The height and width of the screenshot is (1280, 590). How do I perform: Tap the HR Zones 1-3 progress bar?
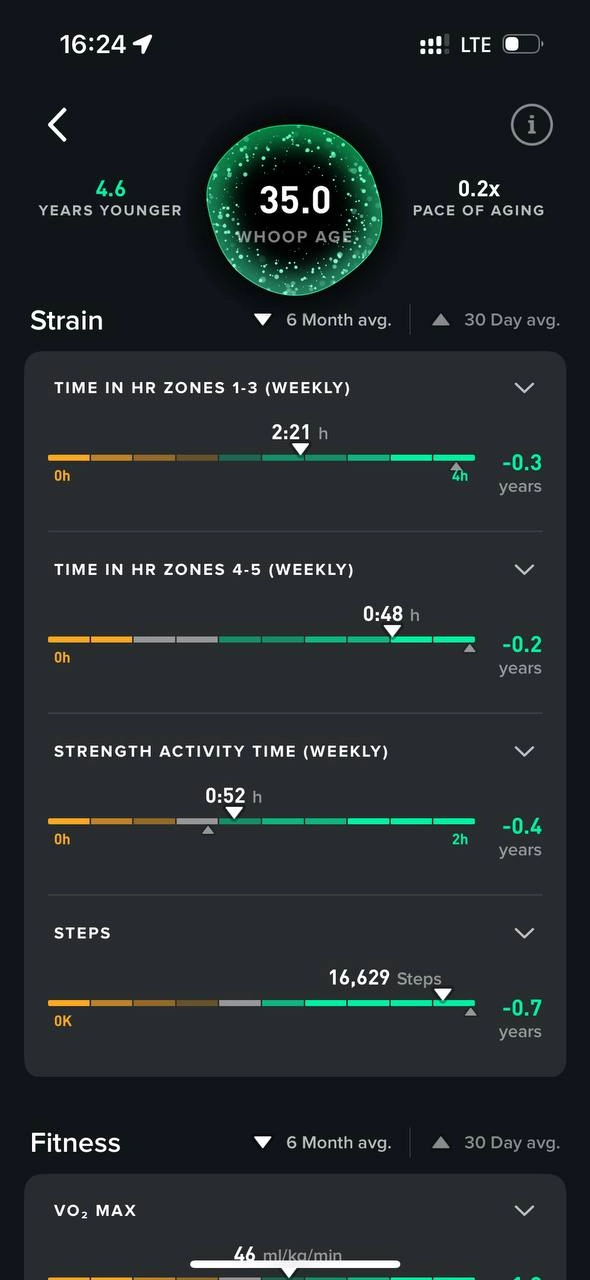click(262, 458)
